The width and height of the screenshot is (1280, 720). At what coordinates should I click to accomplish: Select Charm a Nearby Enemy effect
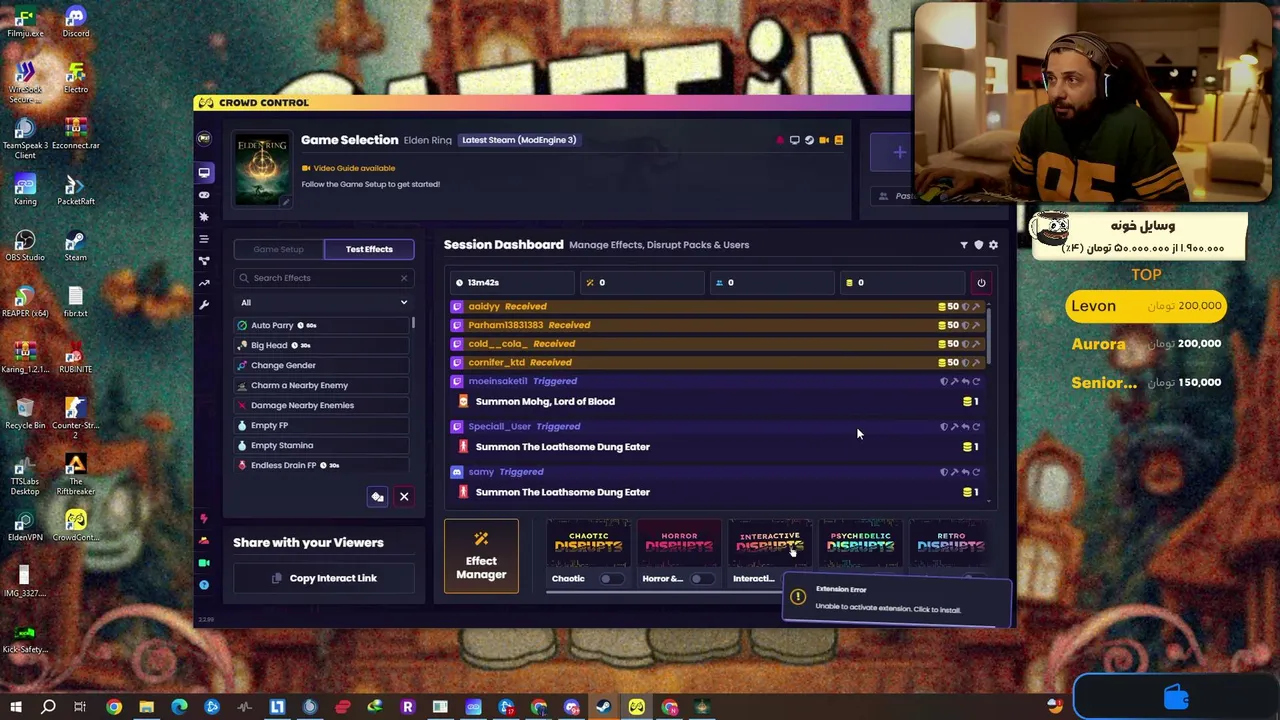(320, 385)
